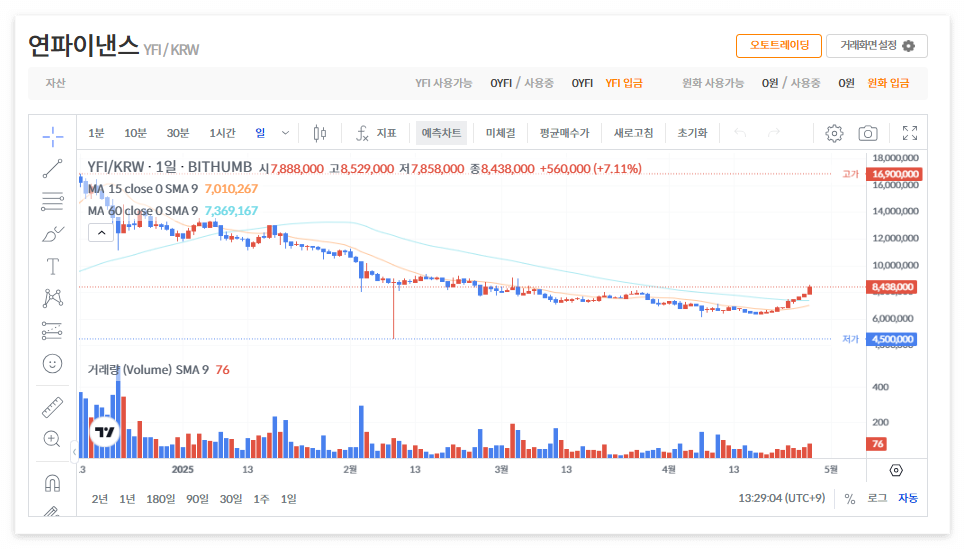
Task: Go to latest bar using target icon
Action: pyautogui.click(x=896, y=470)
